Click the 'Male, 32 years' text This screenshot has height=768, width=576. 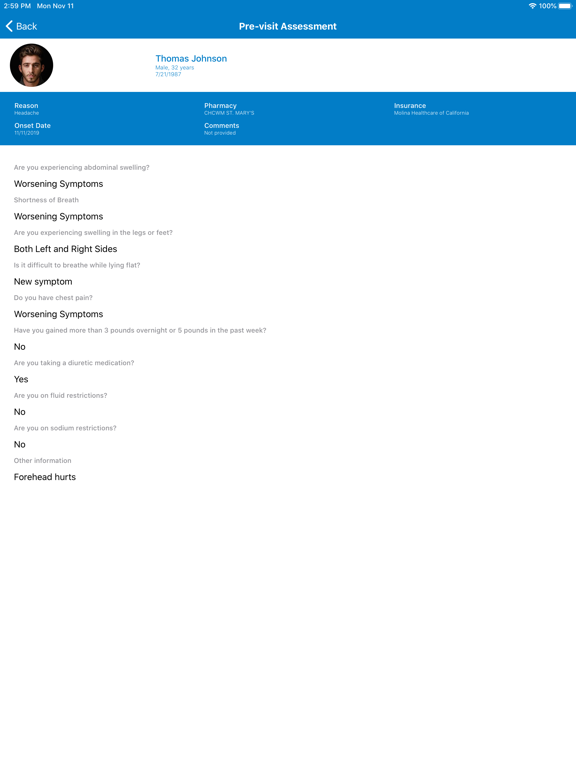174,68
